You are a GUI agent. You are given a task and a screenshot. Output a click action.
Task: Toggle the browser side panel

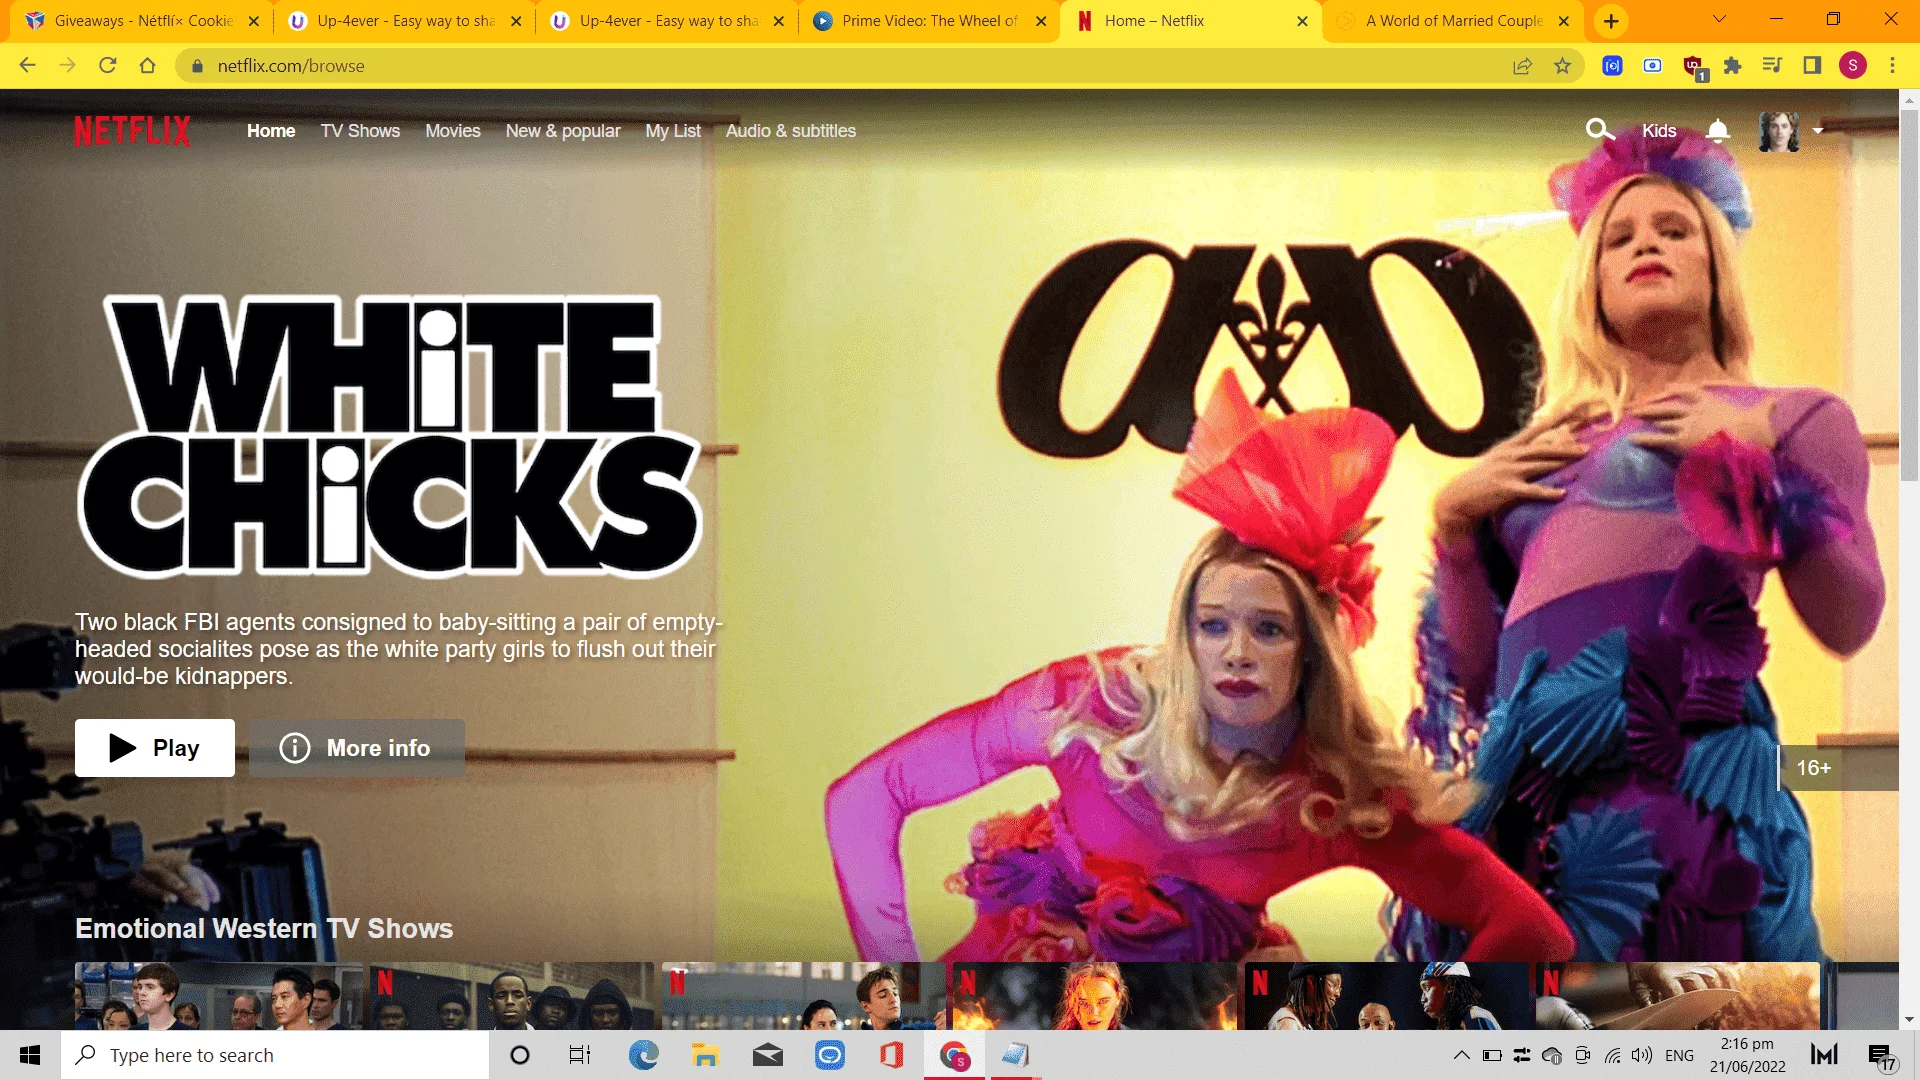[x=1812, y=66]
